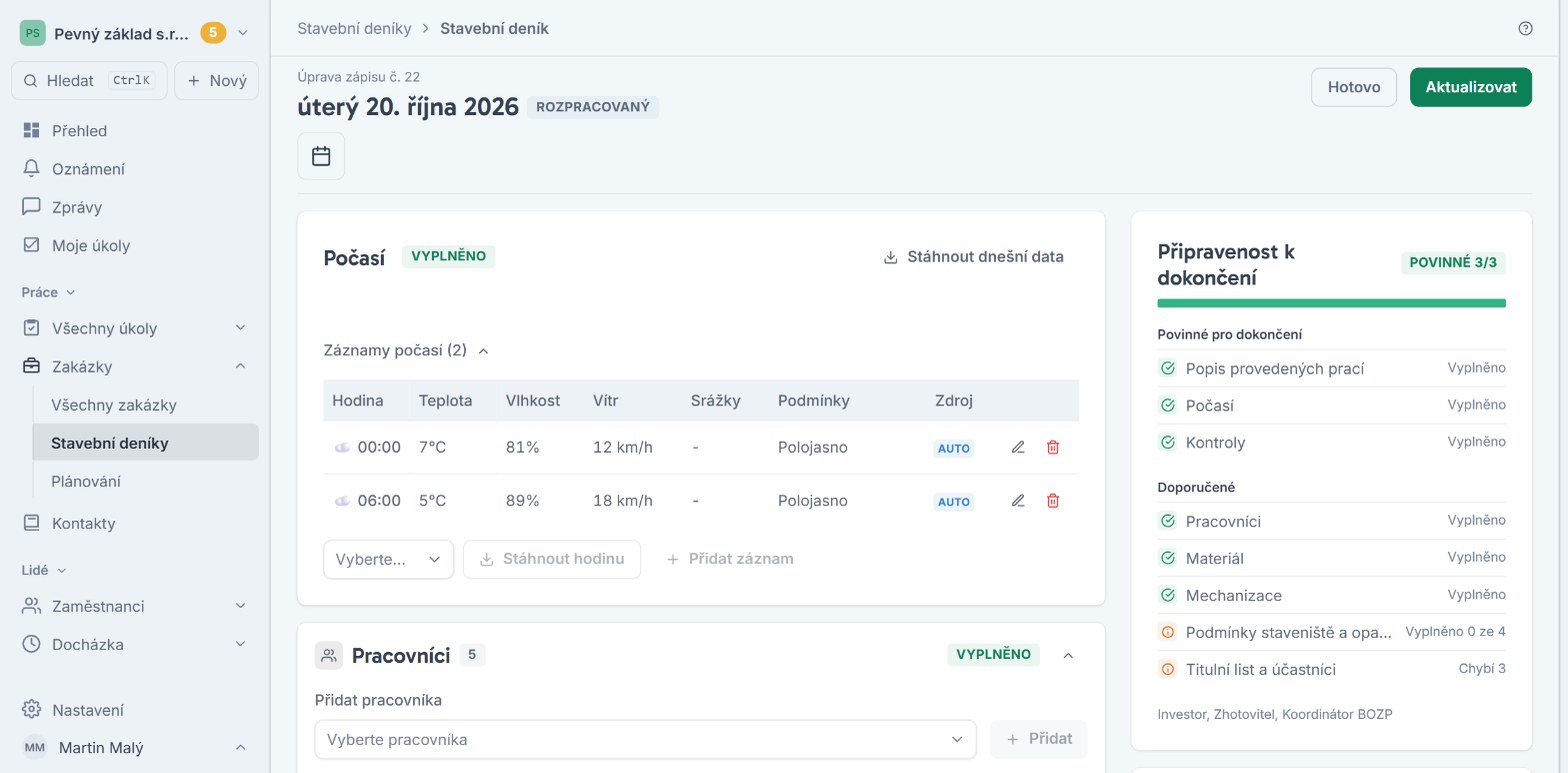Open Nastavení
Screen dimensions: 1568x773
[135, 710]
